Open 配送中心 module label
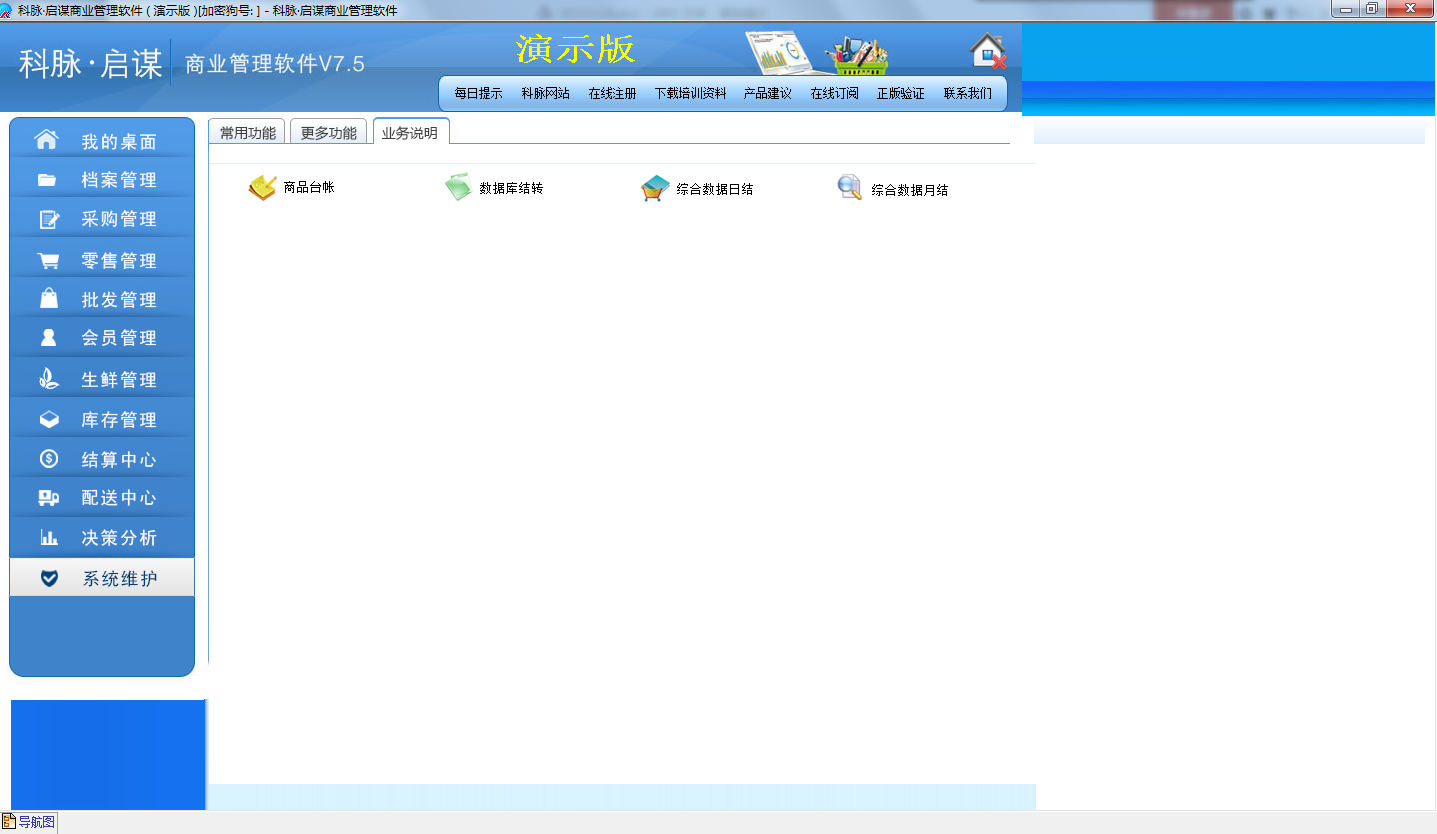The width and height of the screenshot is (1437, 834). [119, 498]
